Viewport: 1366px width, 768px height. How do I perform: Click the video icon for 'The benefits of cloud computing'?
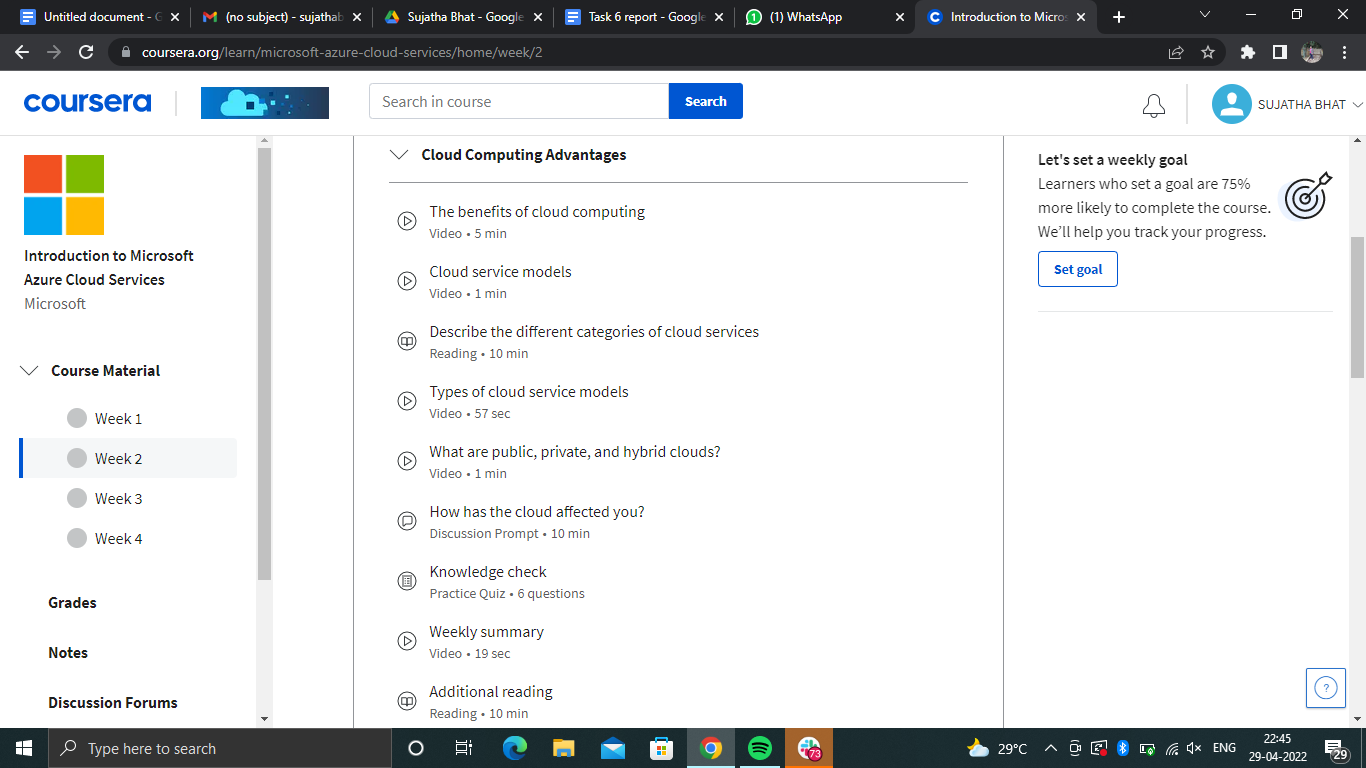click(407, 221)
